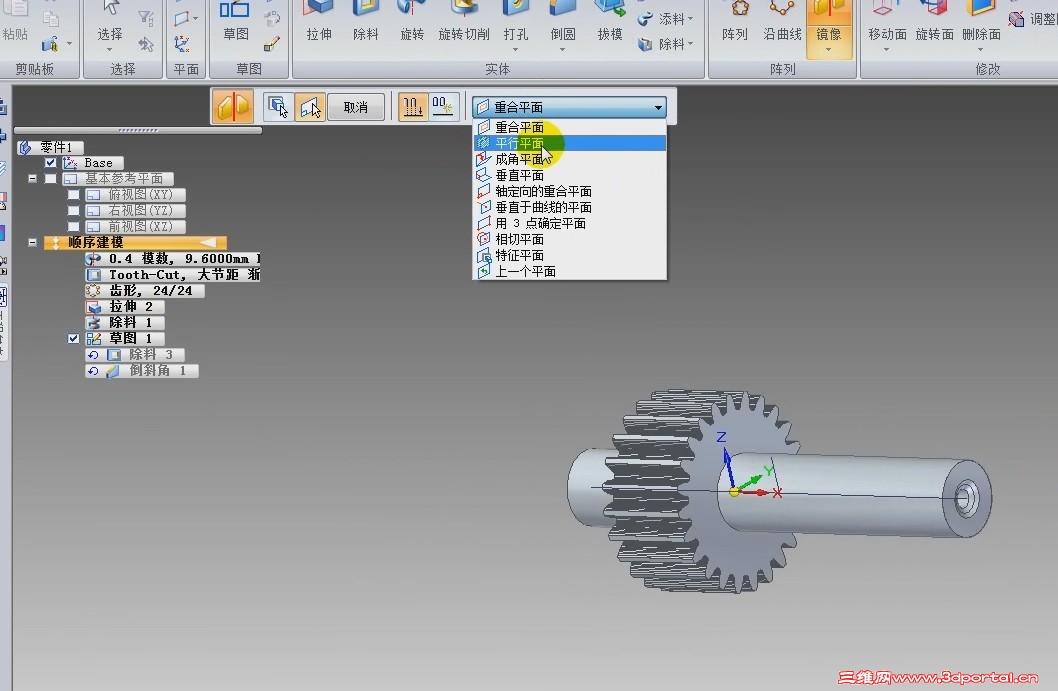Click the horizontal scrollbar above feature tree
The width and height of the screenshot is (1058, 691).
click(x=138, y=130)
